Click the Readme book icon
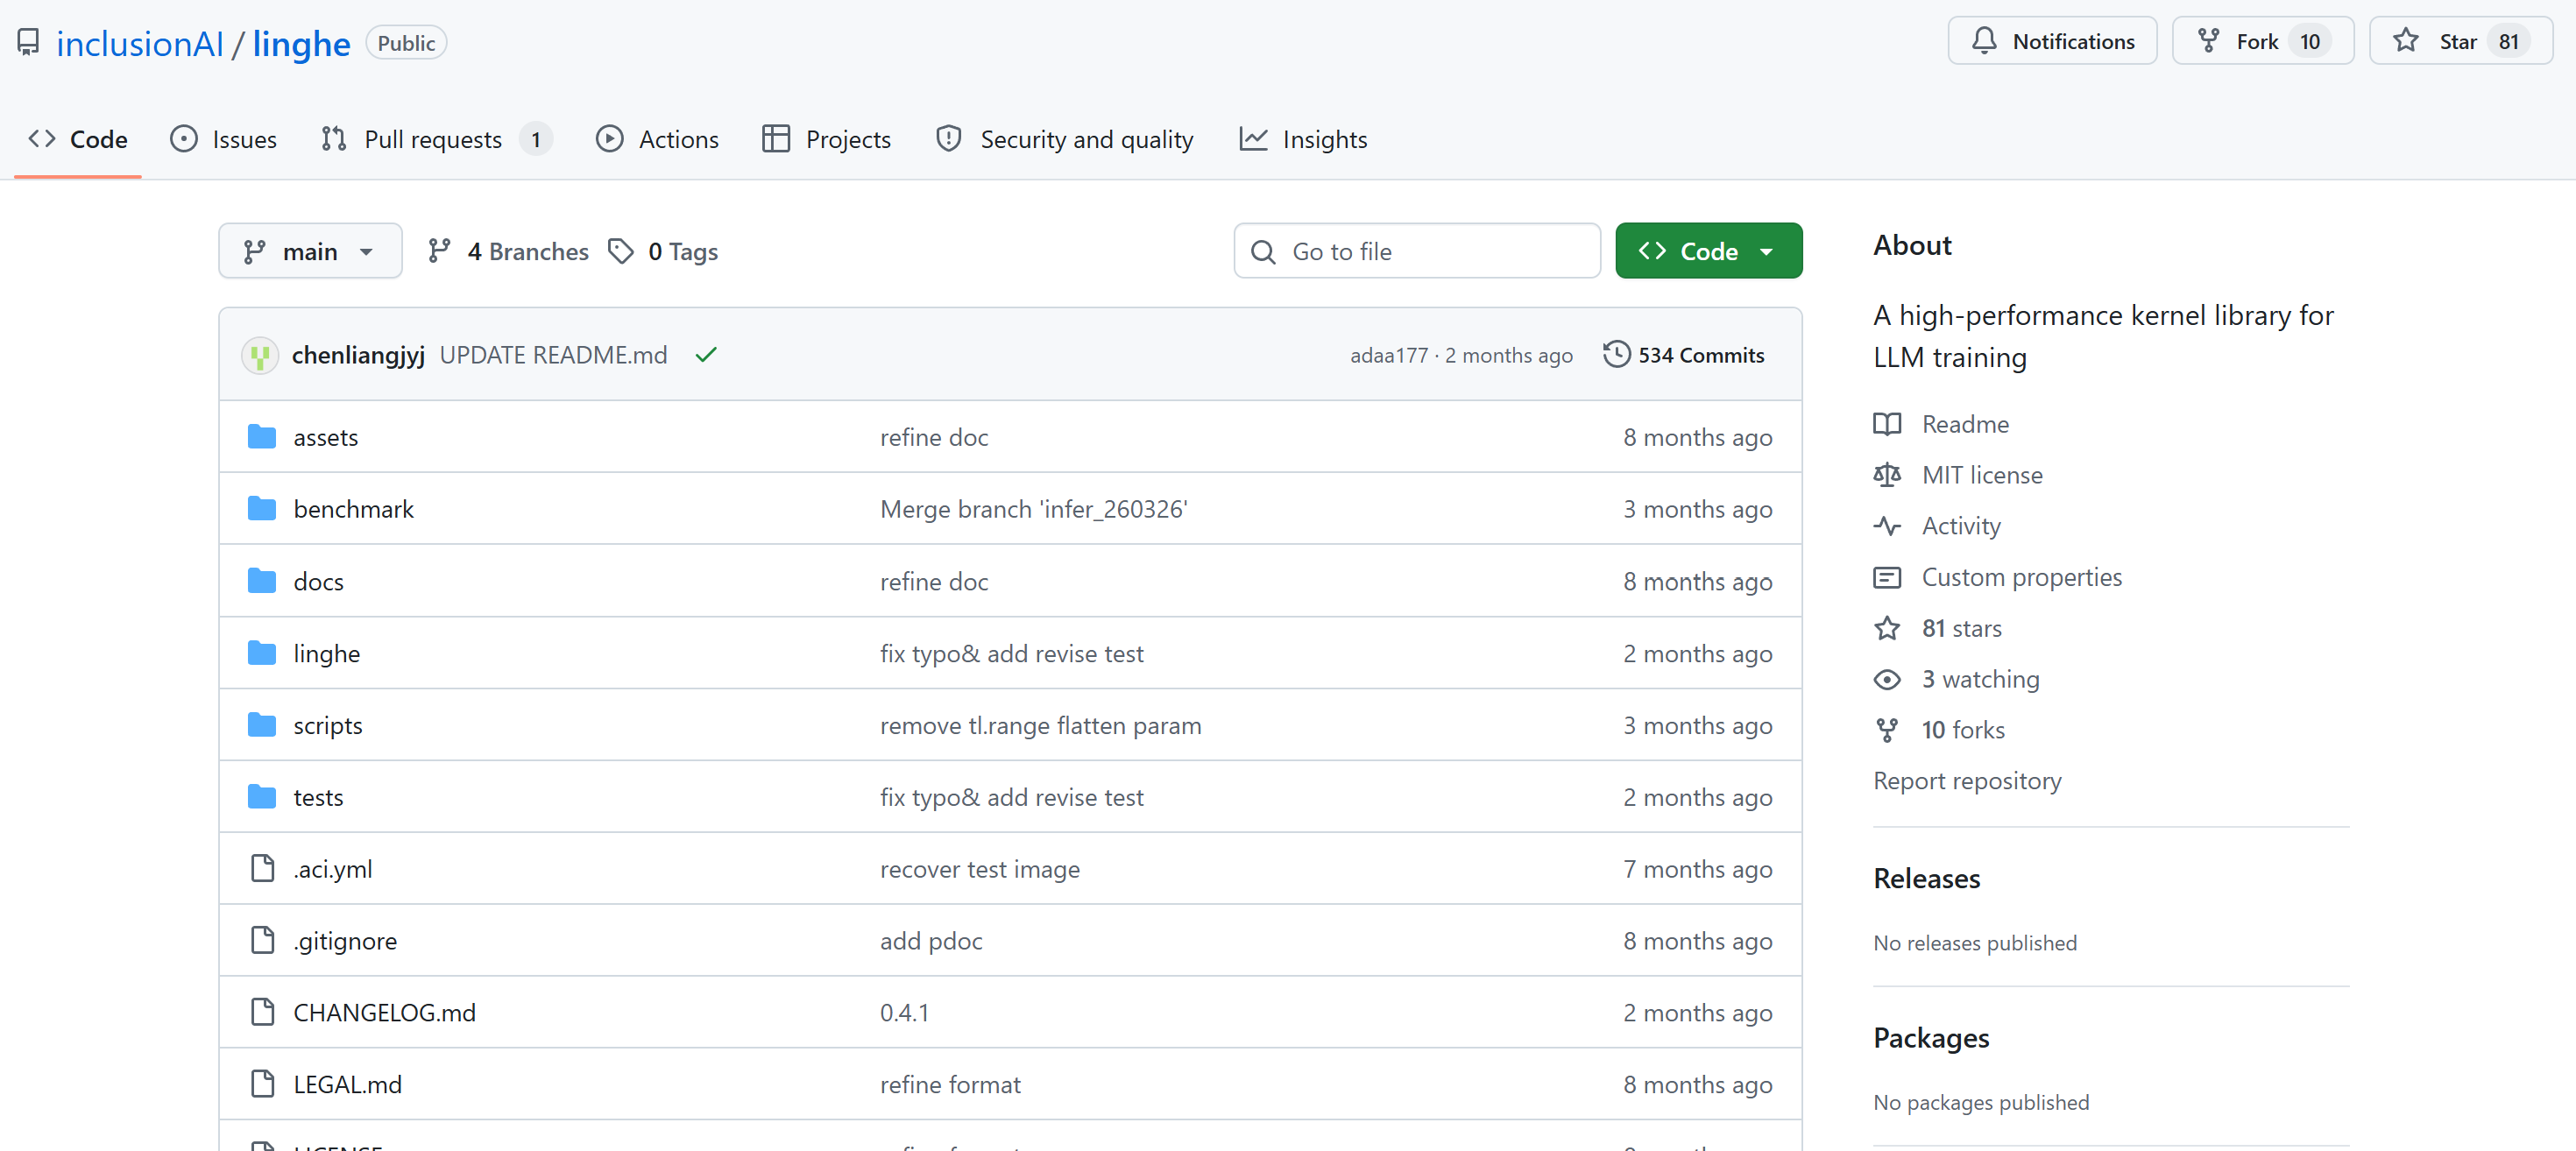The width and height of the screenshot is (2576, 1151). (x=1887, y=424)
